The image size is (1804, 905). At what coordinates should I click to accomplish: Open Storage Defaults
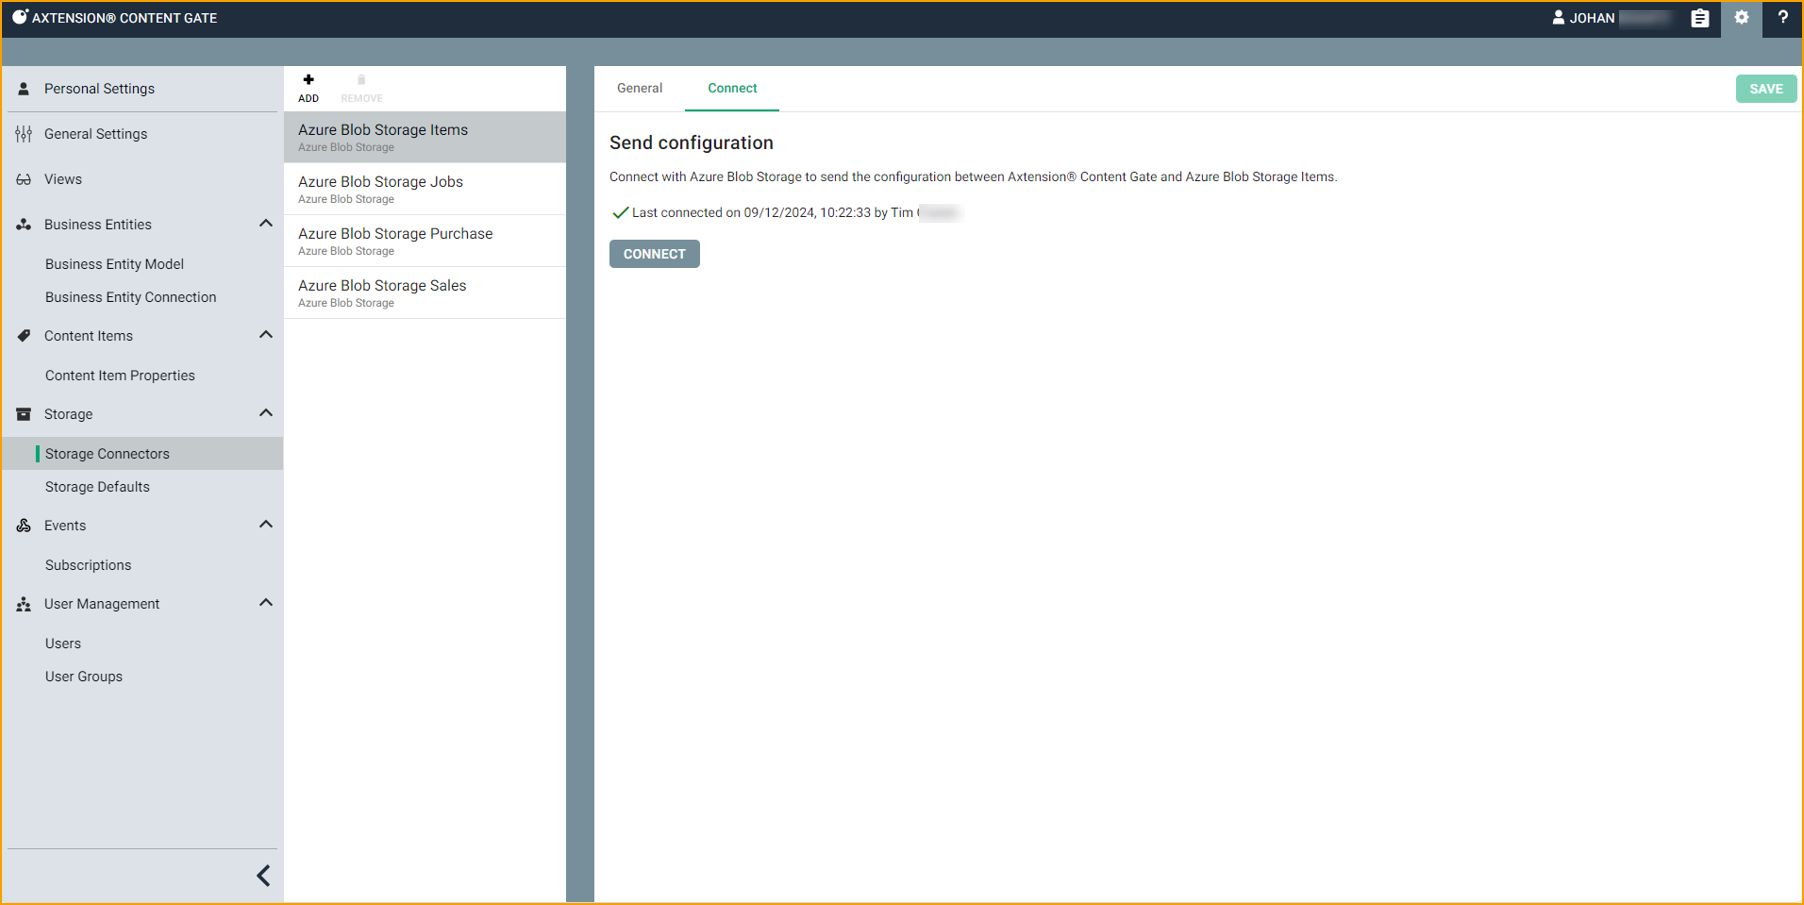[x=97, y=487]
